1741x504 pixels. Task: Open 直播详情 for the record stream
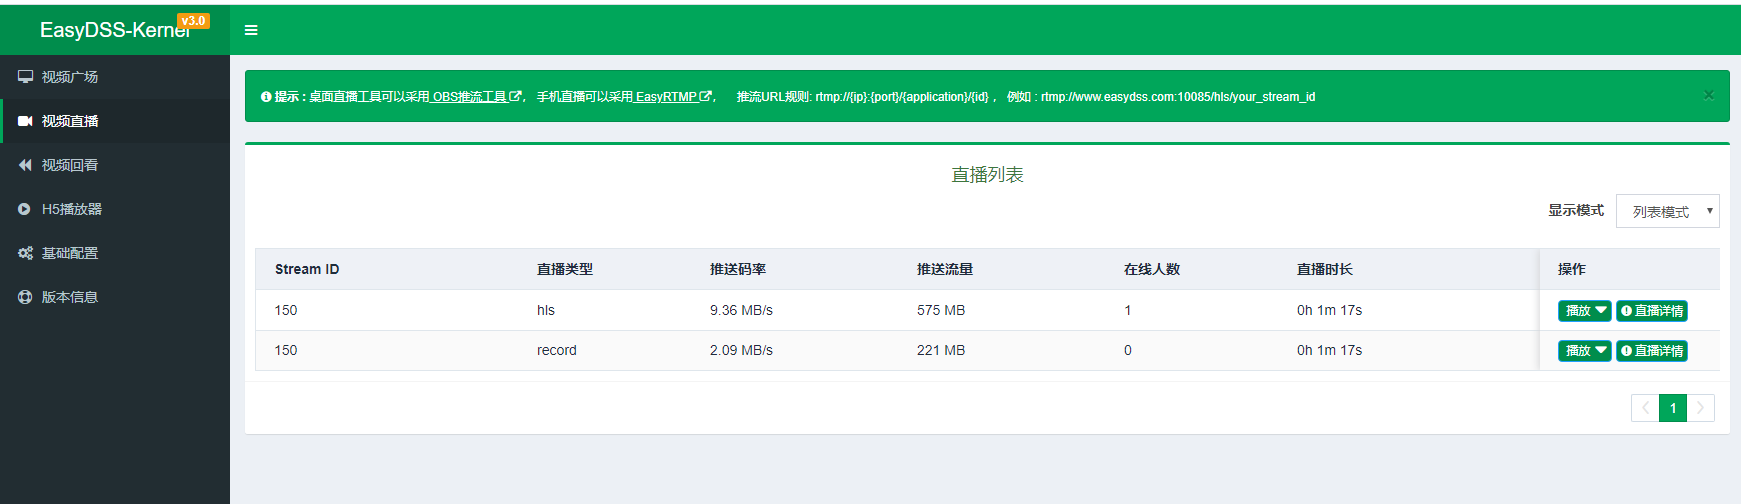coord(1652,351)
